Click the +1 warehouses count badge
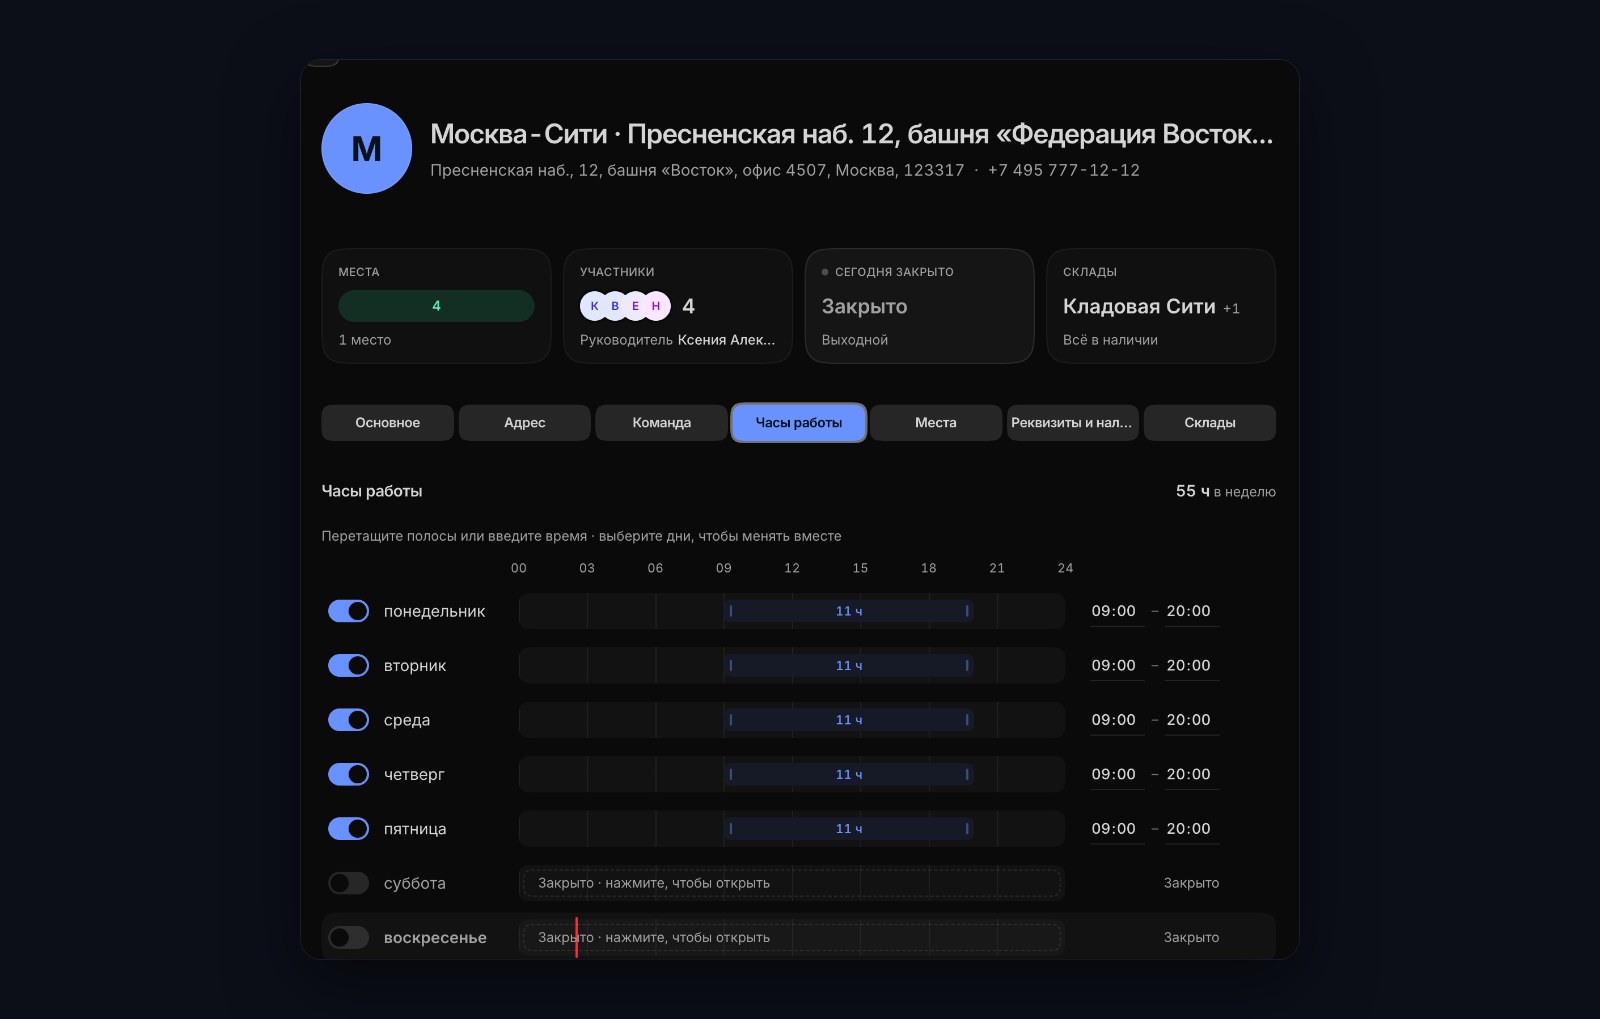This screenshot has height=1019, width=1600. [x=1231, y=309]
